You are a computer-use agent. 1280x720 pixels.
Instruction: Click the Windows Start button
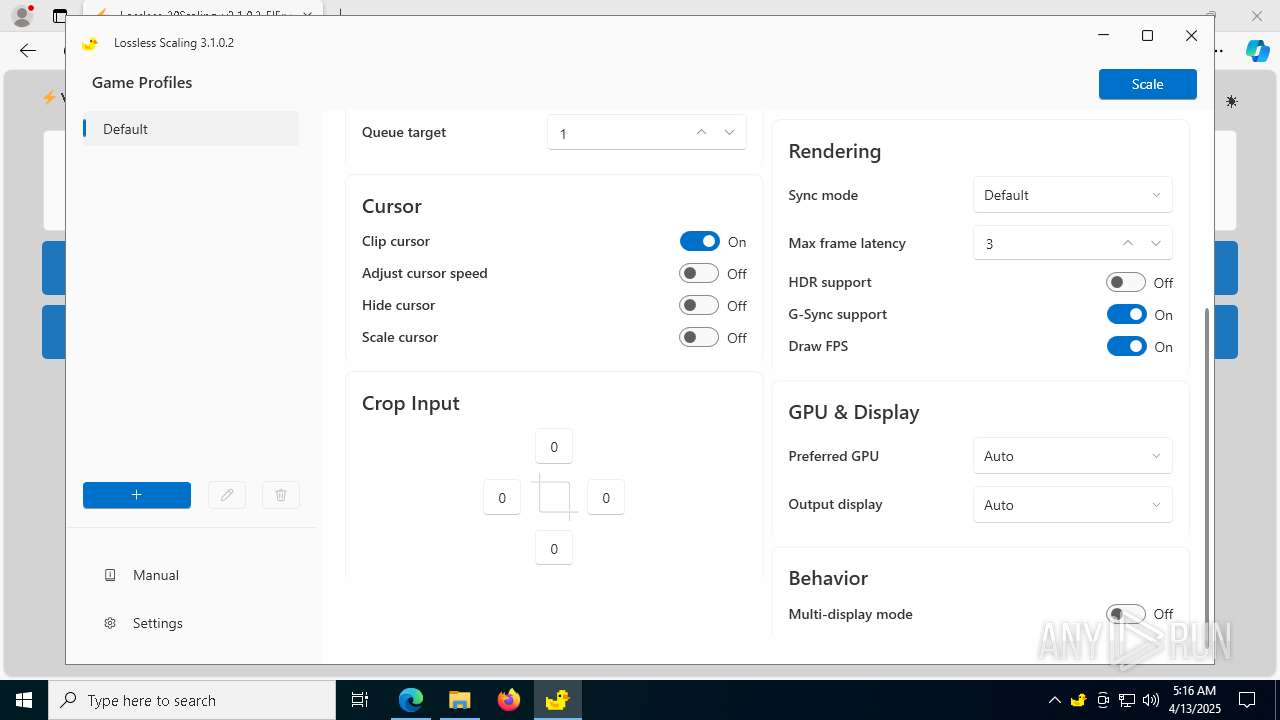24,700
